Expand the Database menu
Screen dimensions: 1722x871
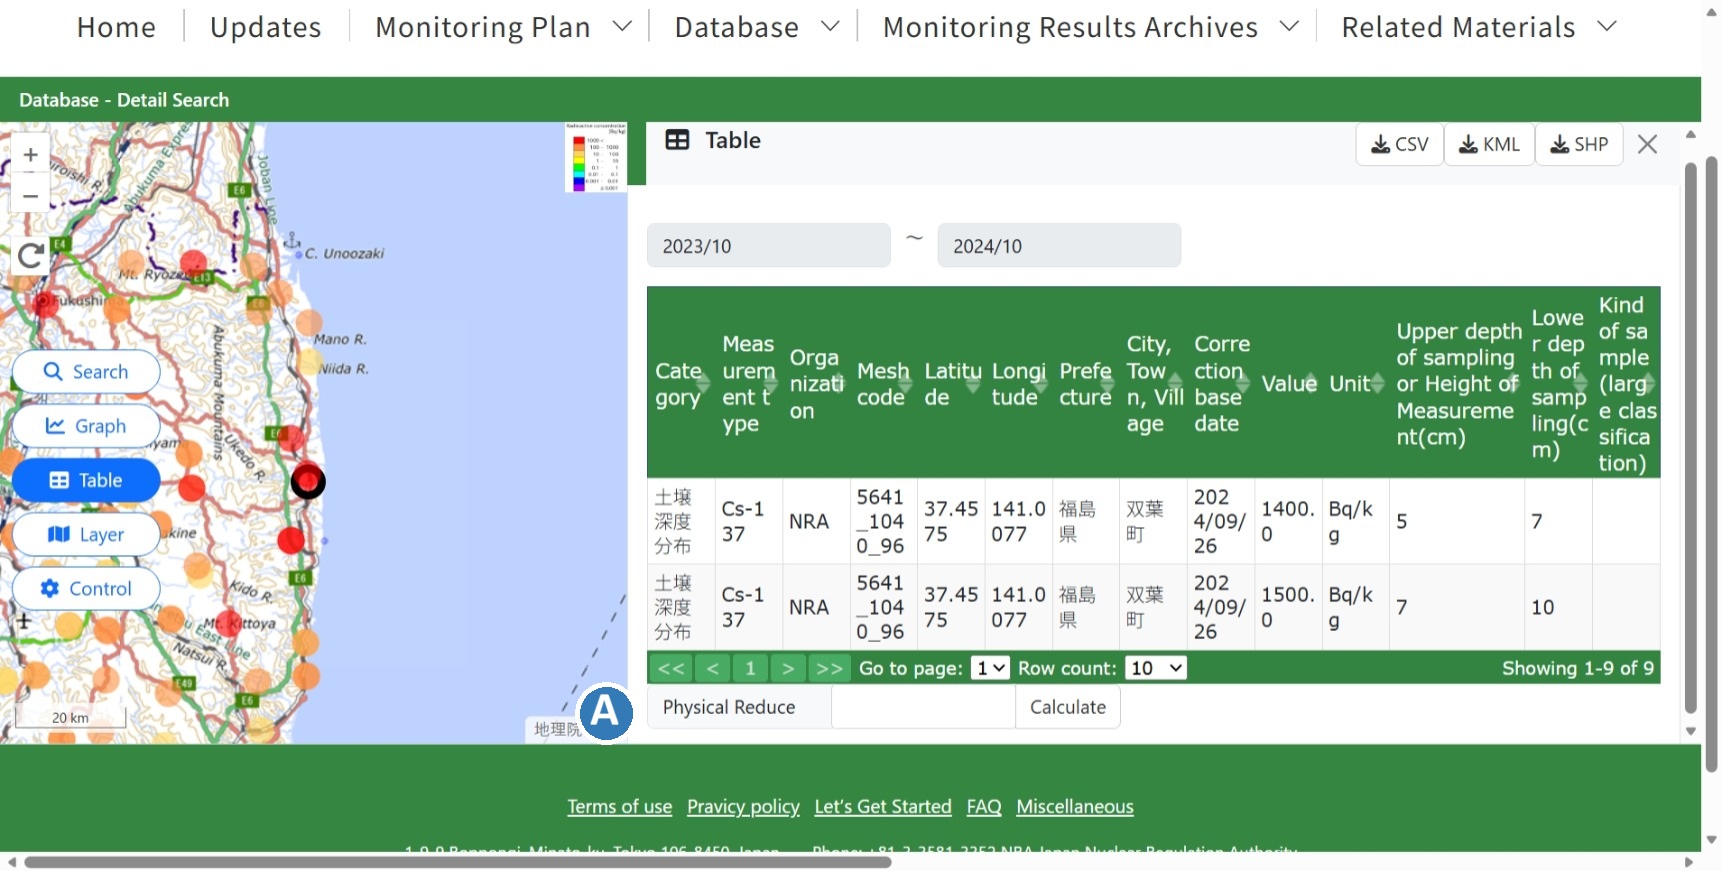[757, 27]
